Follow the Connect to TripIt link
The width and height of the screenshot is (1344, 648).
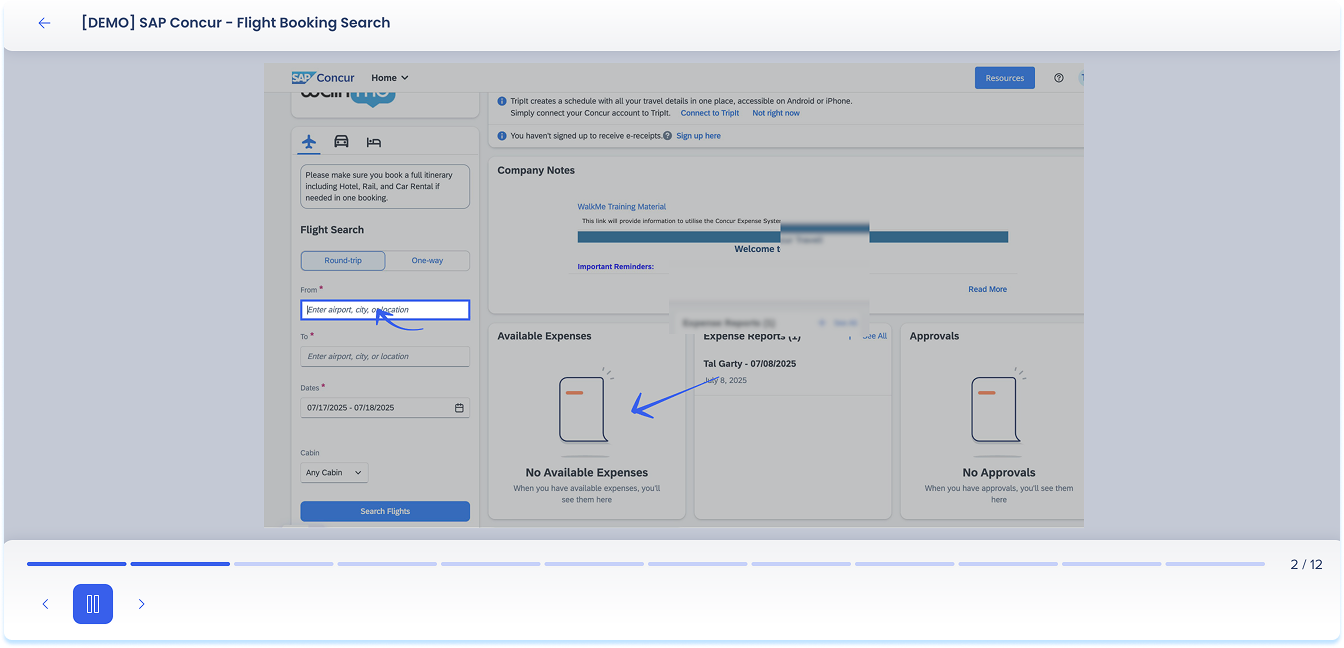coord(709,113)
